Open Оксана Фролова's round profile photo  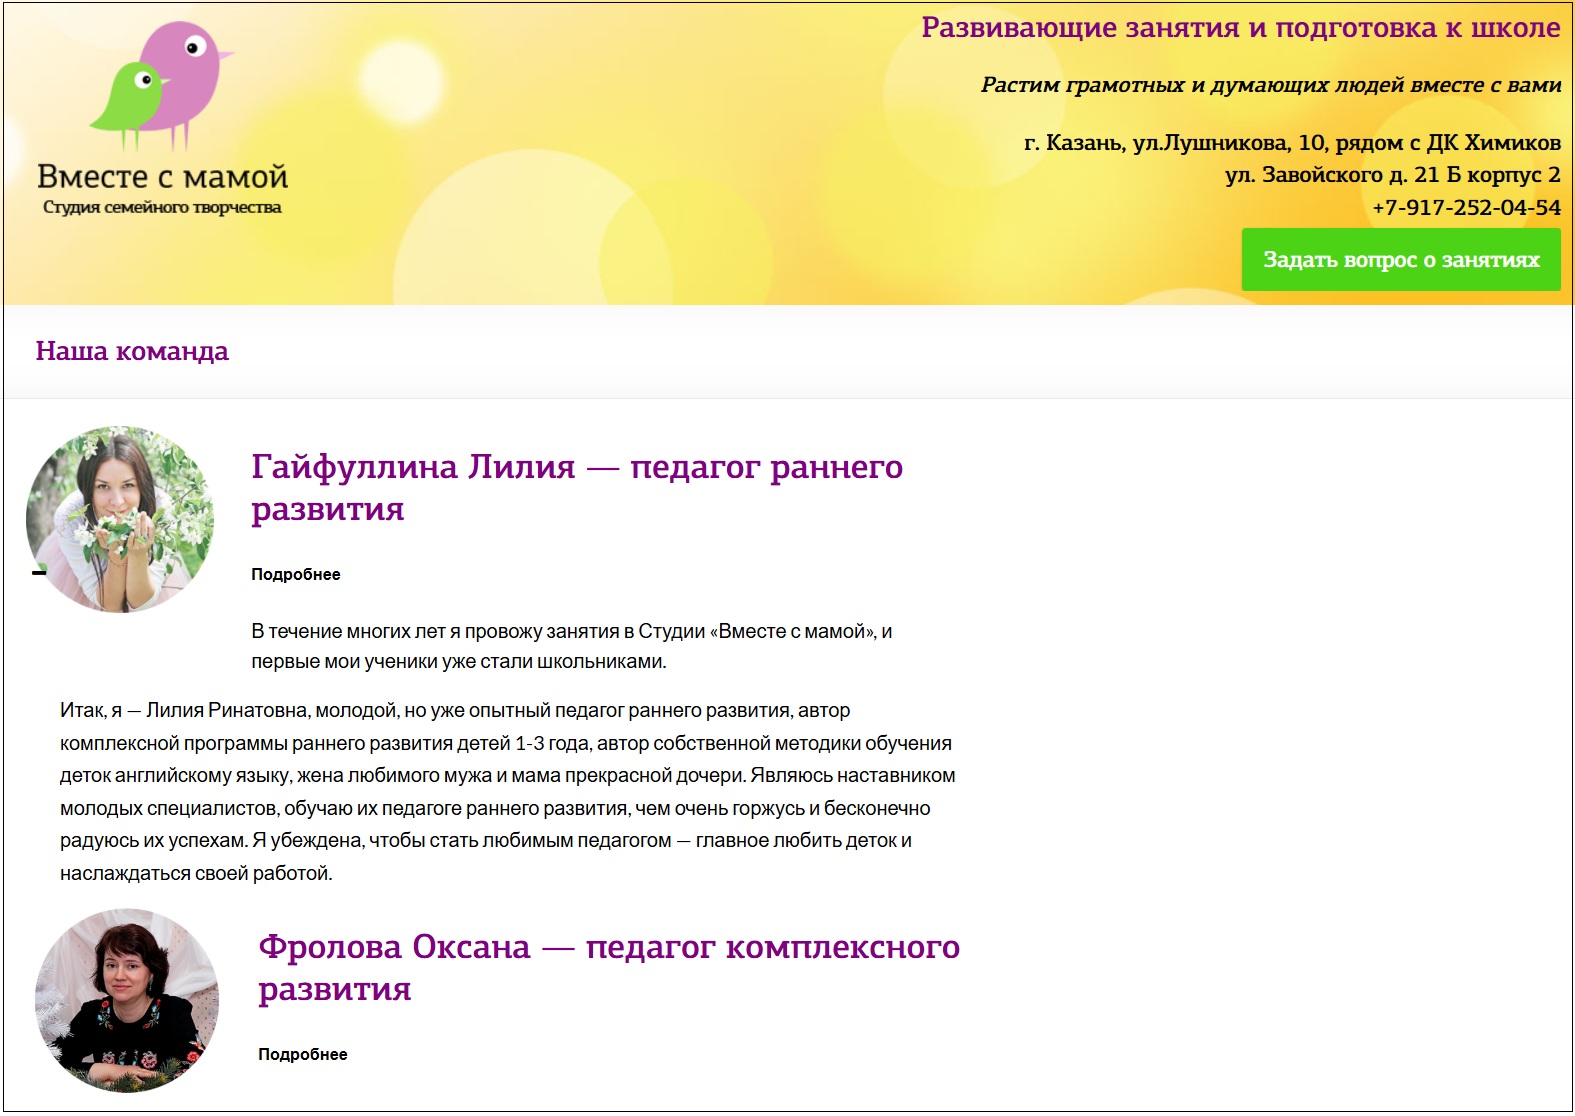127,1000
